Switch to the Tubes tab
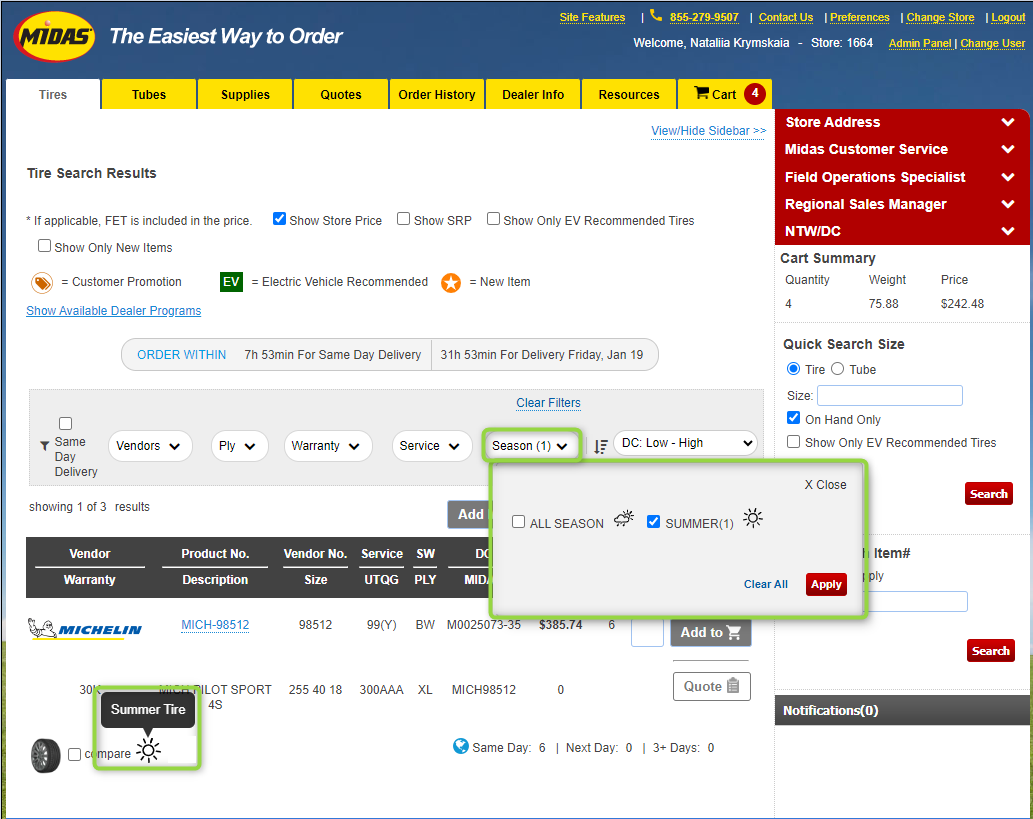1033x819 pixels. point(149,94)
